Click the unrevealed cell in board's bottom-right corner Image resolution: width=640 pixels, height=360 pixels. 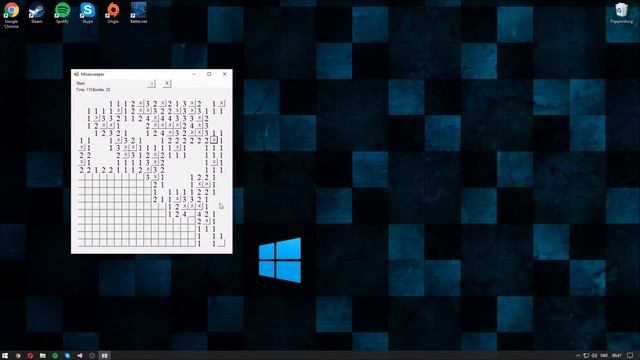(221, 243)
